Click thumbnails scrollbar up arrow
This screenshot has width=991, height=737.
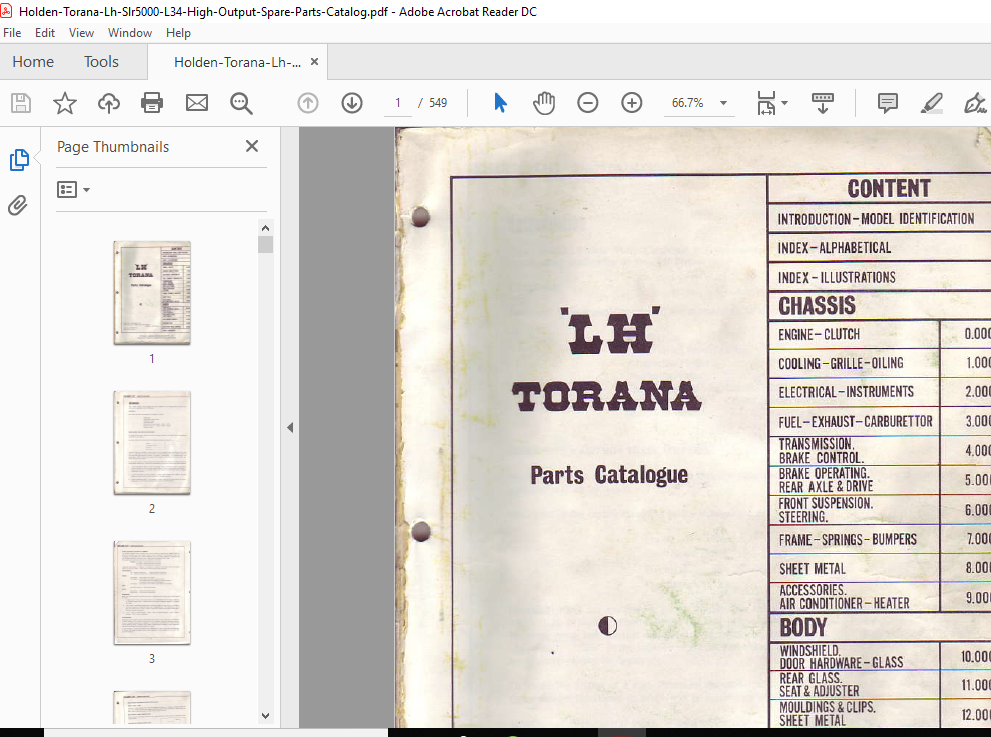tap(265, 228)
